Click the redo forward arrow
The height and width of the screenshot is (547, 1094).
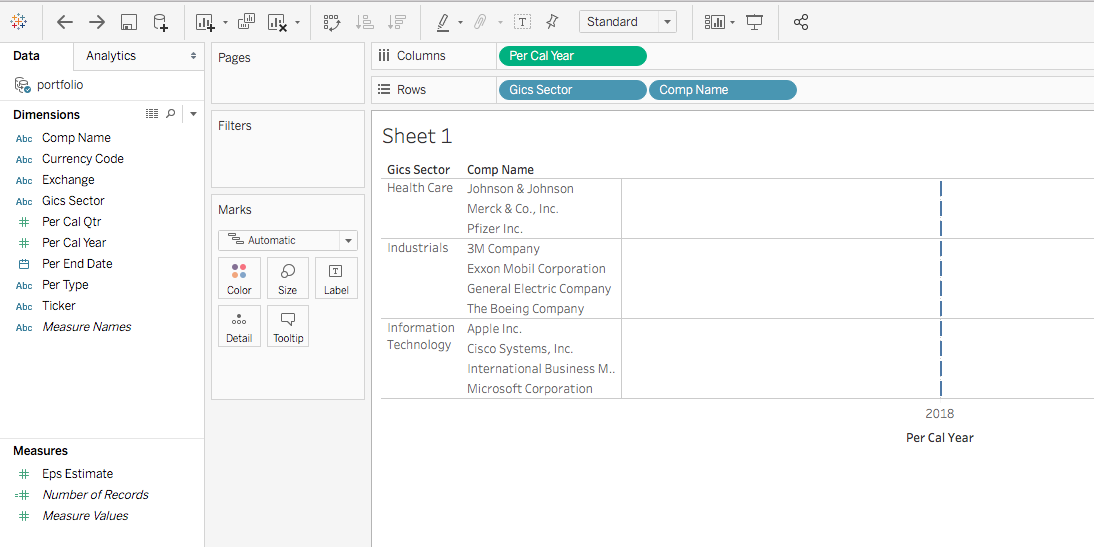[x=97, y=22]
